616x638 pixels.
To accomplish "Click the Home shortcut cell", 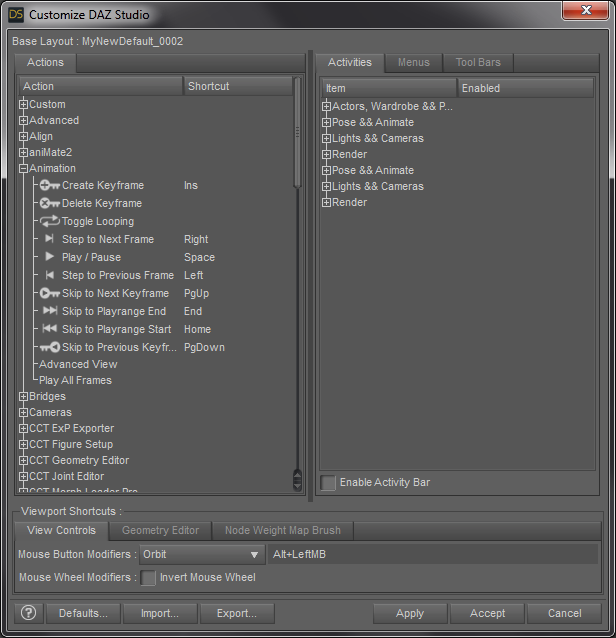I will (x=197, y=329).
